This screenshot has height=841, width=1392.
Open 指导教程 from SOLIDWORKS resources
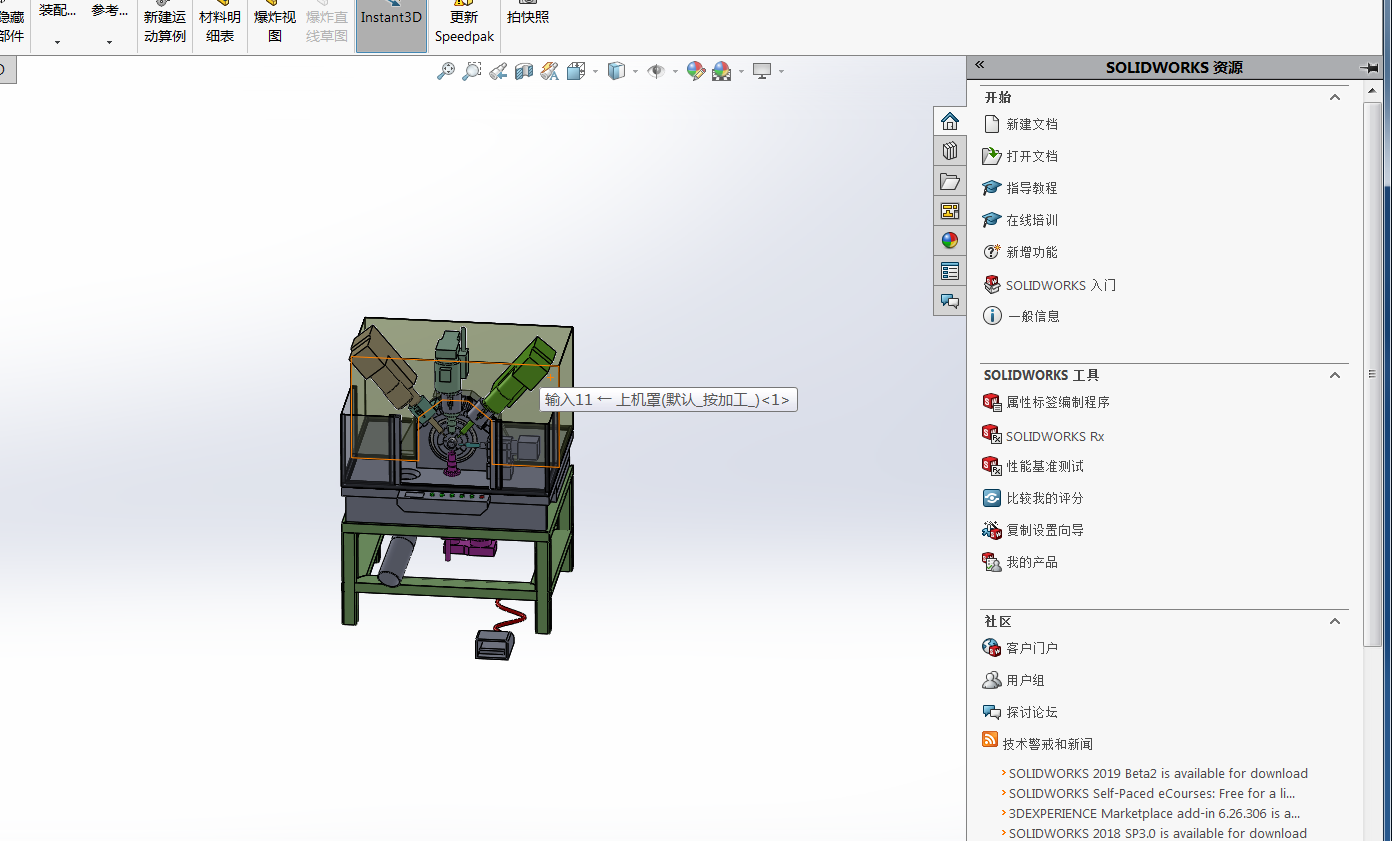click(1032, 188)
